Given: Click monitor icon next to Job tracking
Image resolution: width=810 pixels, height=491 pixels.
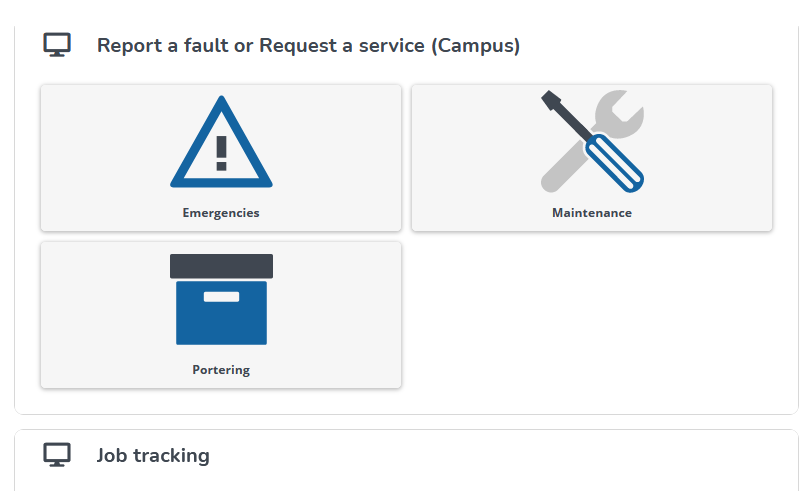Looking at the screenshot, I should 57,455.
